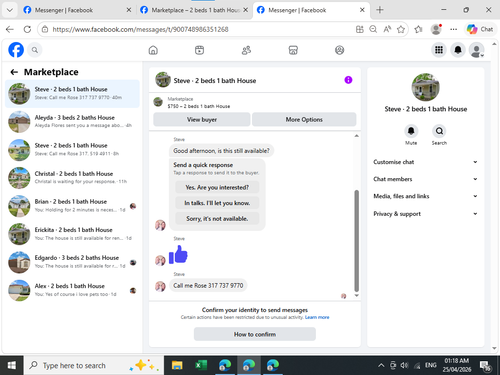Open Steve chat with 519 4911 number
This screenshot has width=500, height=375.
72,150
